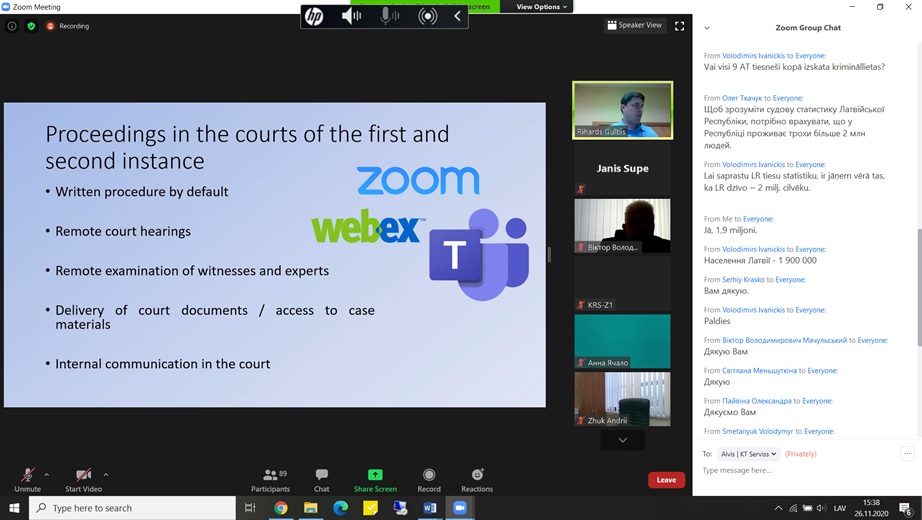Click the broadcast icon in the HP bar
The width and height of the screenshot is (922, 520).
coord(427,16)
